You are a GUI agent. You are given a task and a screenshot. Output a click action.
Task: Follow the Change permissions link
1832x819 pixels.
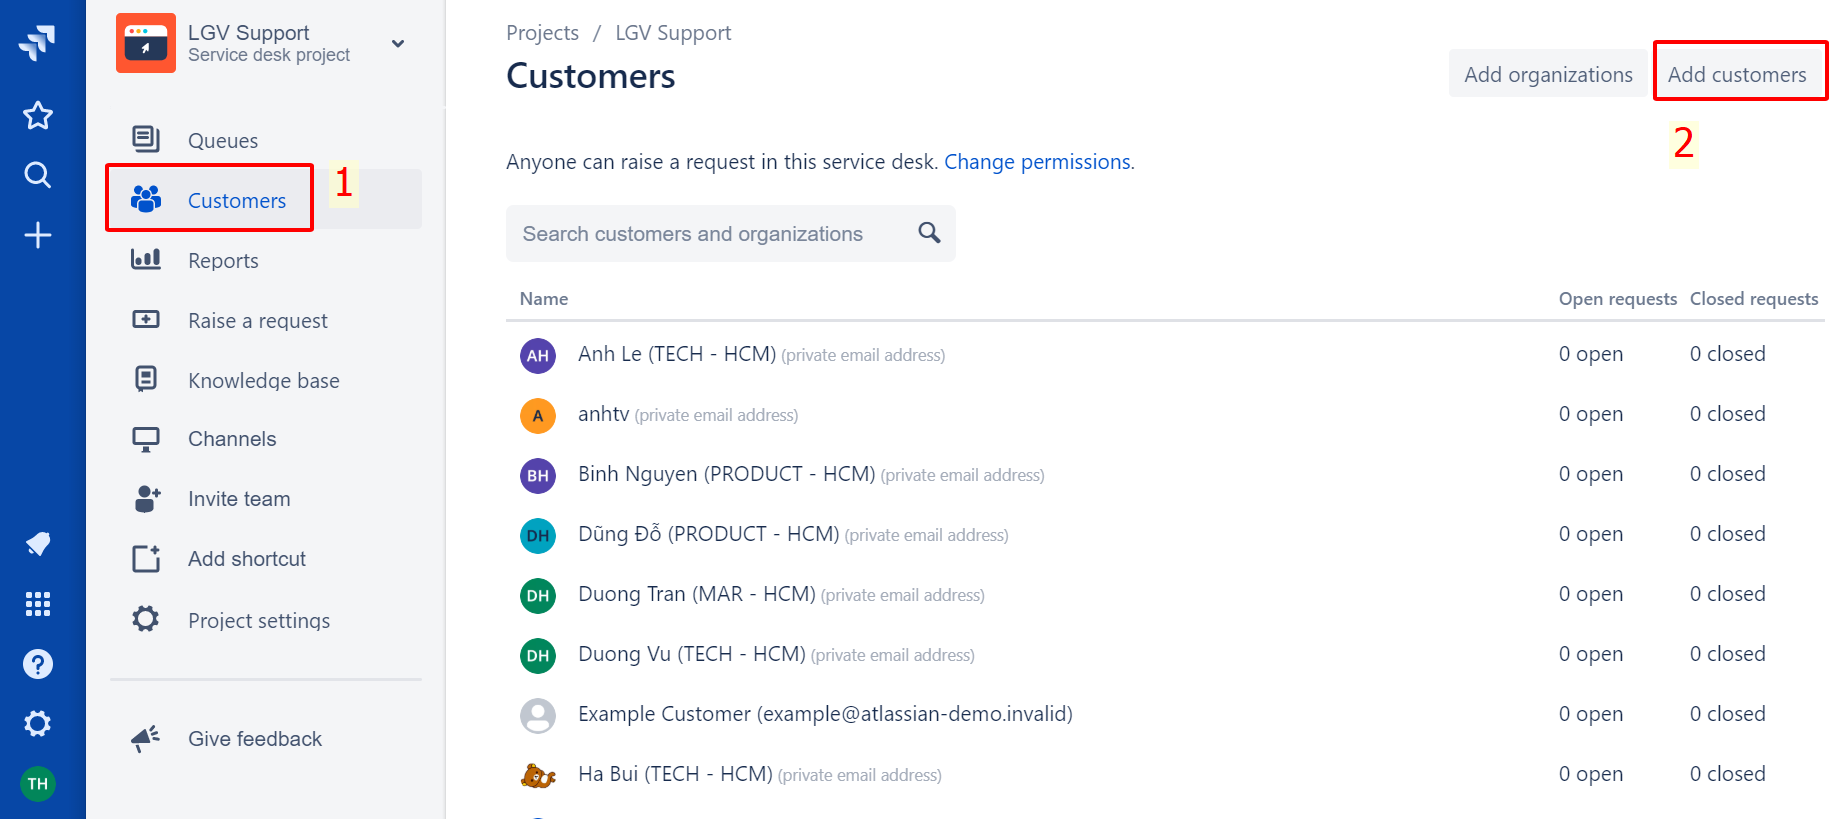pos(1038,162)
